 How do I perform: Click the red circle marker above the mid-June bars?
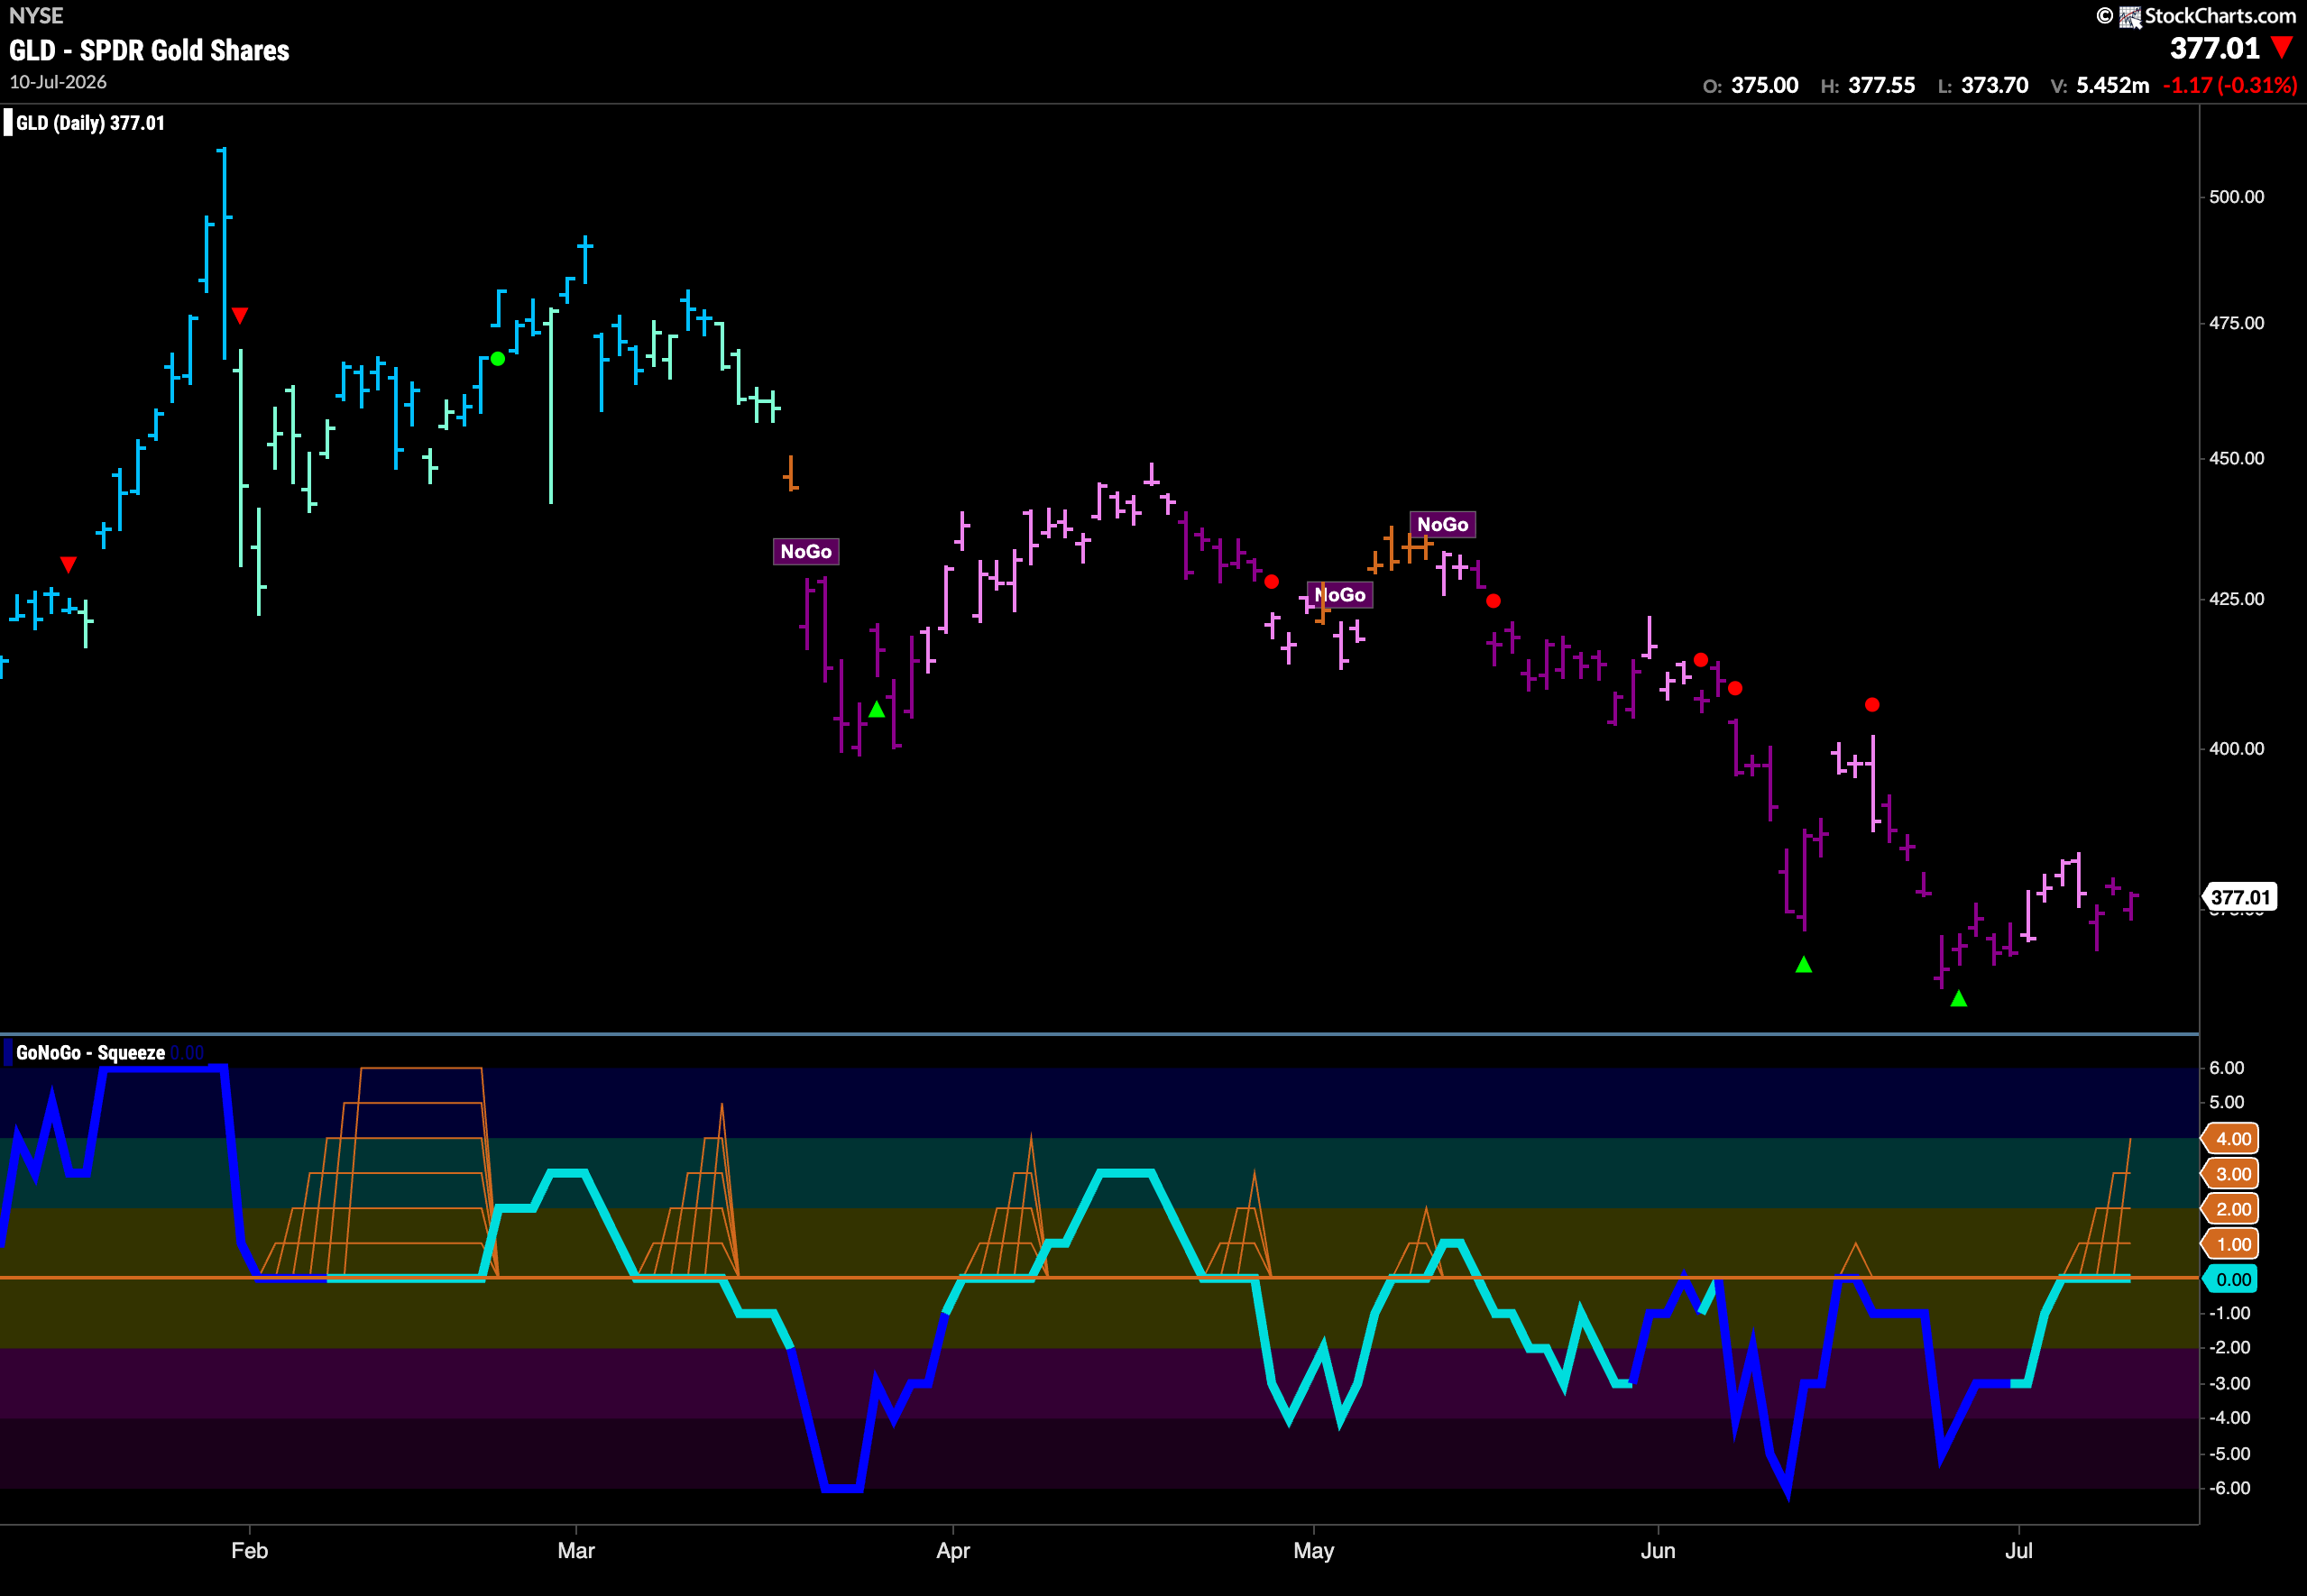pyautogui.click(x=1872, y=705)
